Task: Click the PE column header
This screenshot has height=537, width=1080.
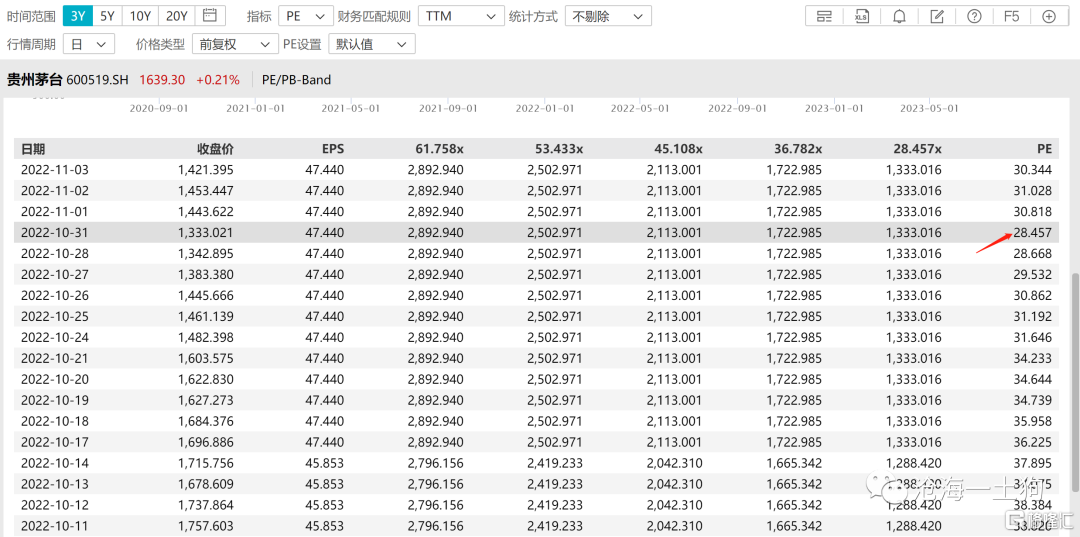Action: [1045, 149]
